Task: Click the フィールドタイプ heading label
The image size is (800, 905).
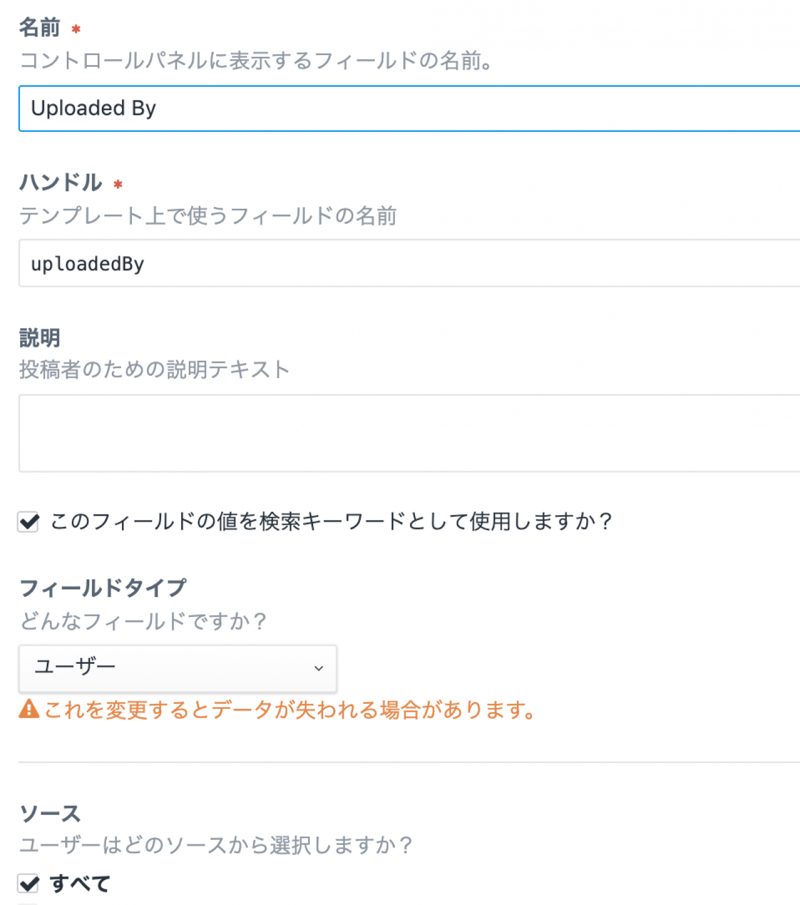Action: (x=102, y=587)
